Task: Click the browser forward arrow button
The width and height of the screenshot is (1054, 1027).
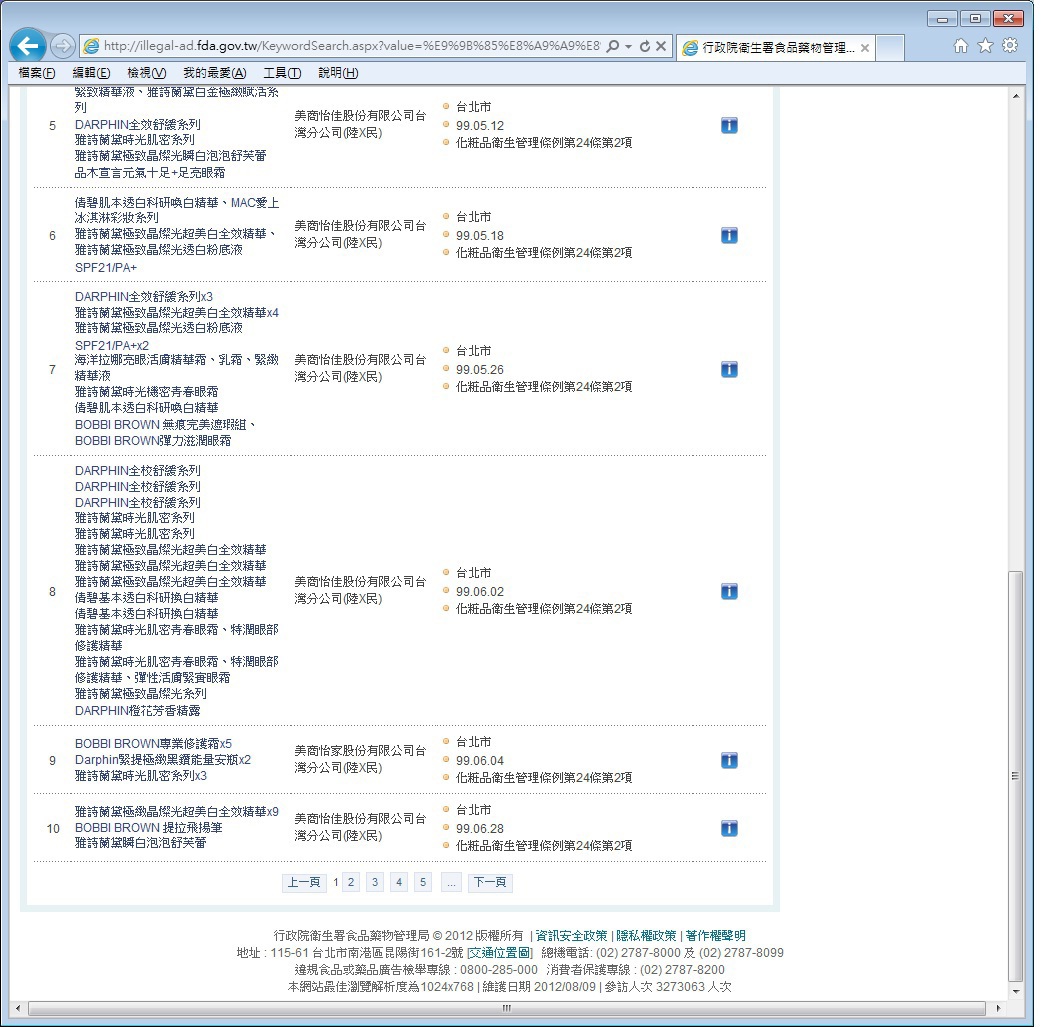Action: point(62,46)
